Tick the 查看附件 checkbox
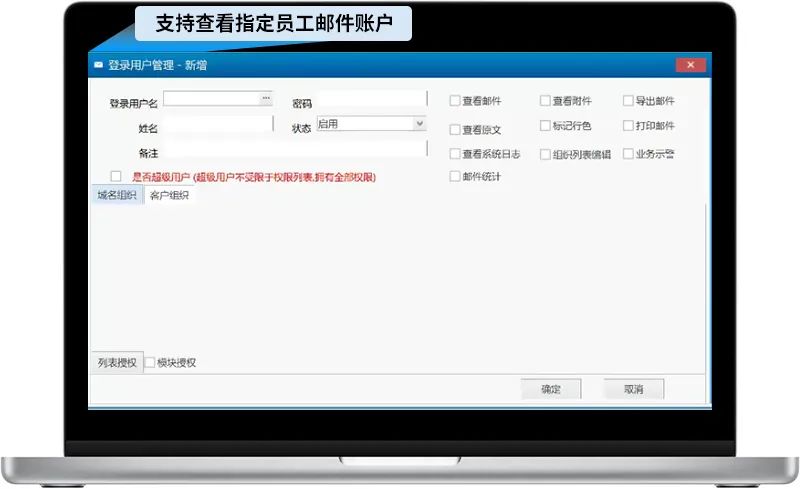Image resolution: width=800 pixels, height=489 pixels. (545, 101)
